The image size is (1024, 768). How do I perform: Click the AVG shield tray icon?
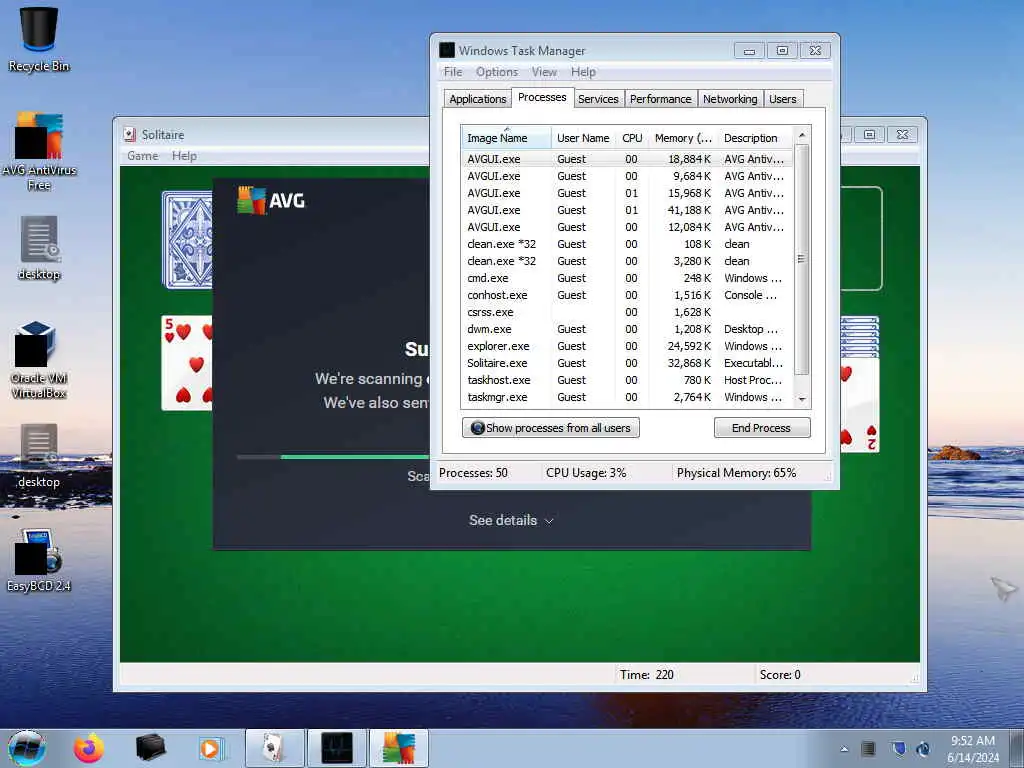click(899, 748)
